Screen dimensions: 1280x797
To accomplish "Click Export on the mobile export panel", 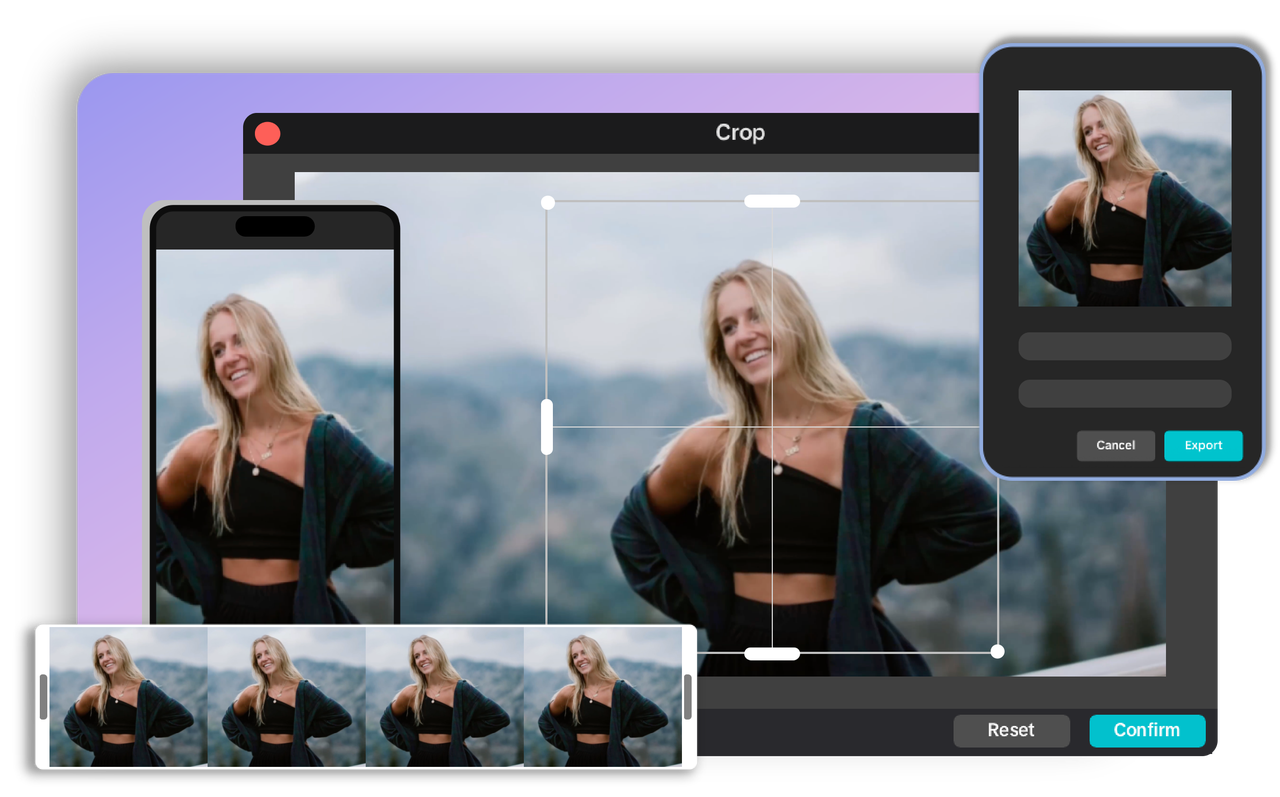I will 1203,445.
